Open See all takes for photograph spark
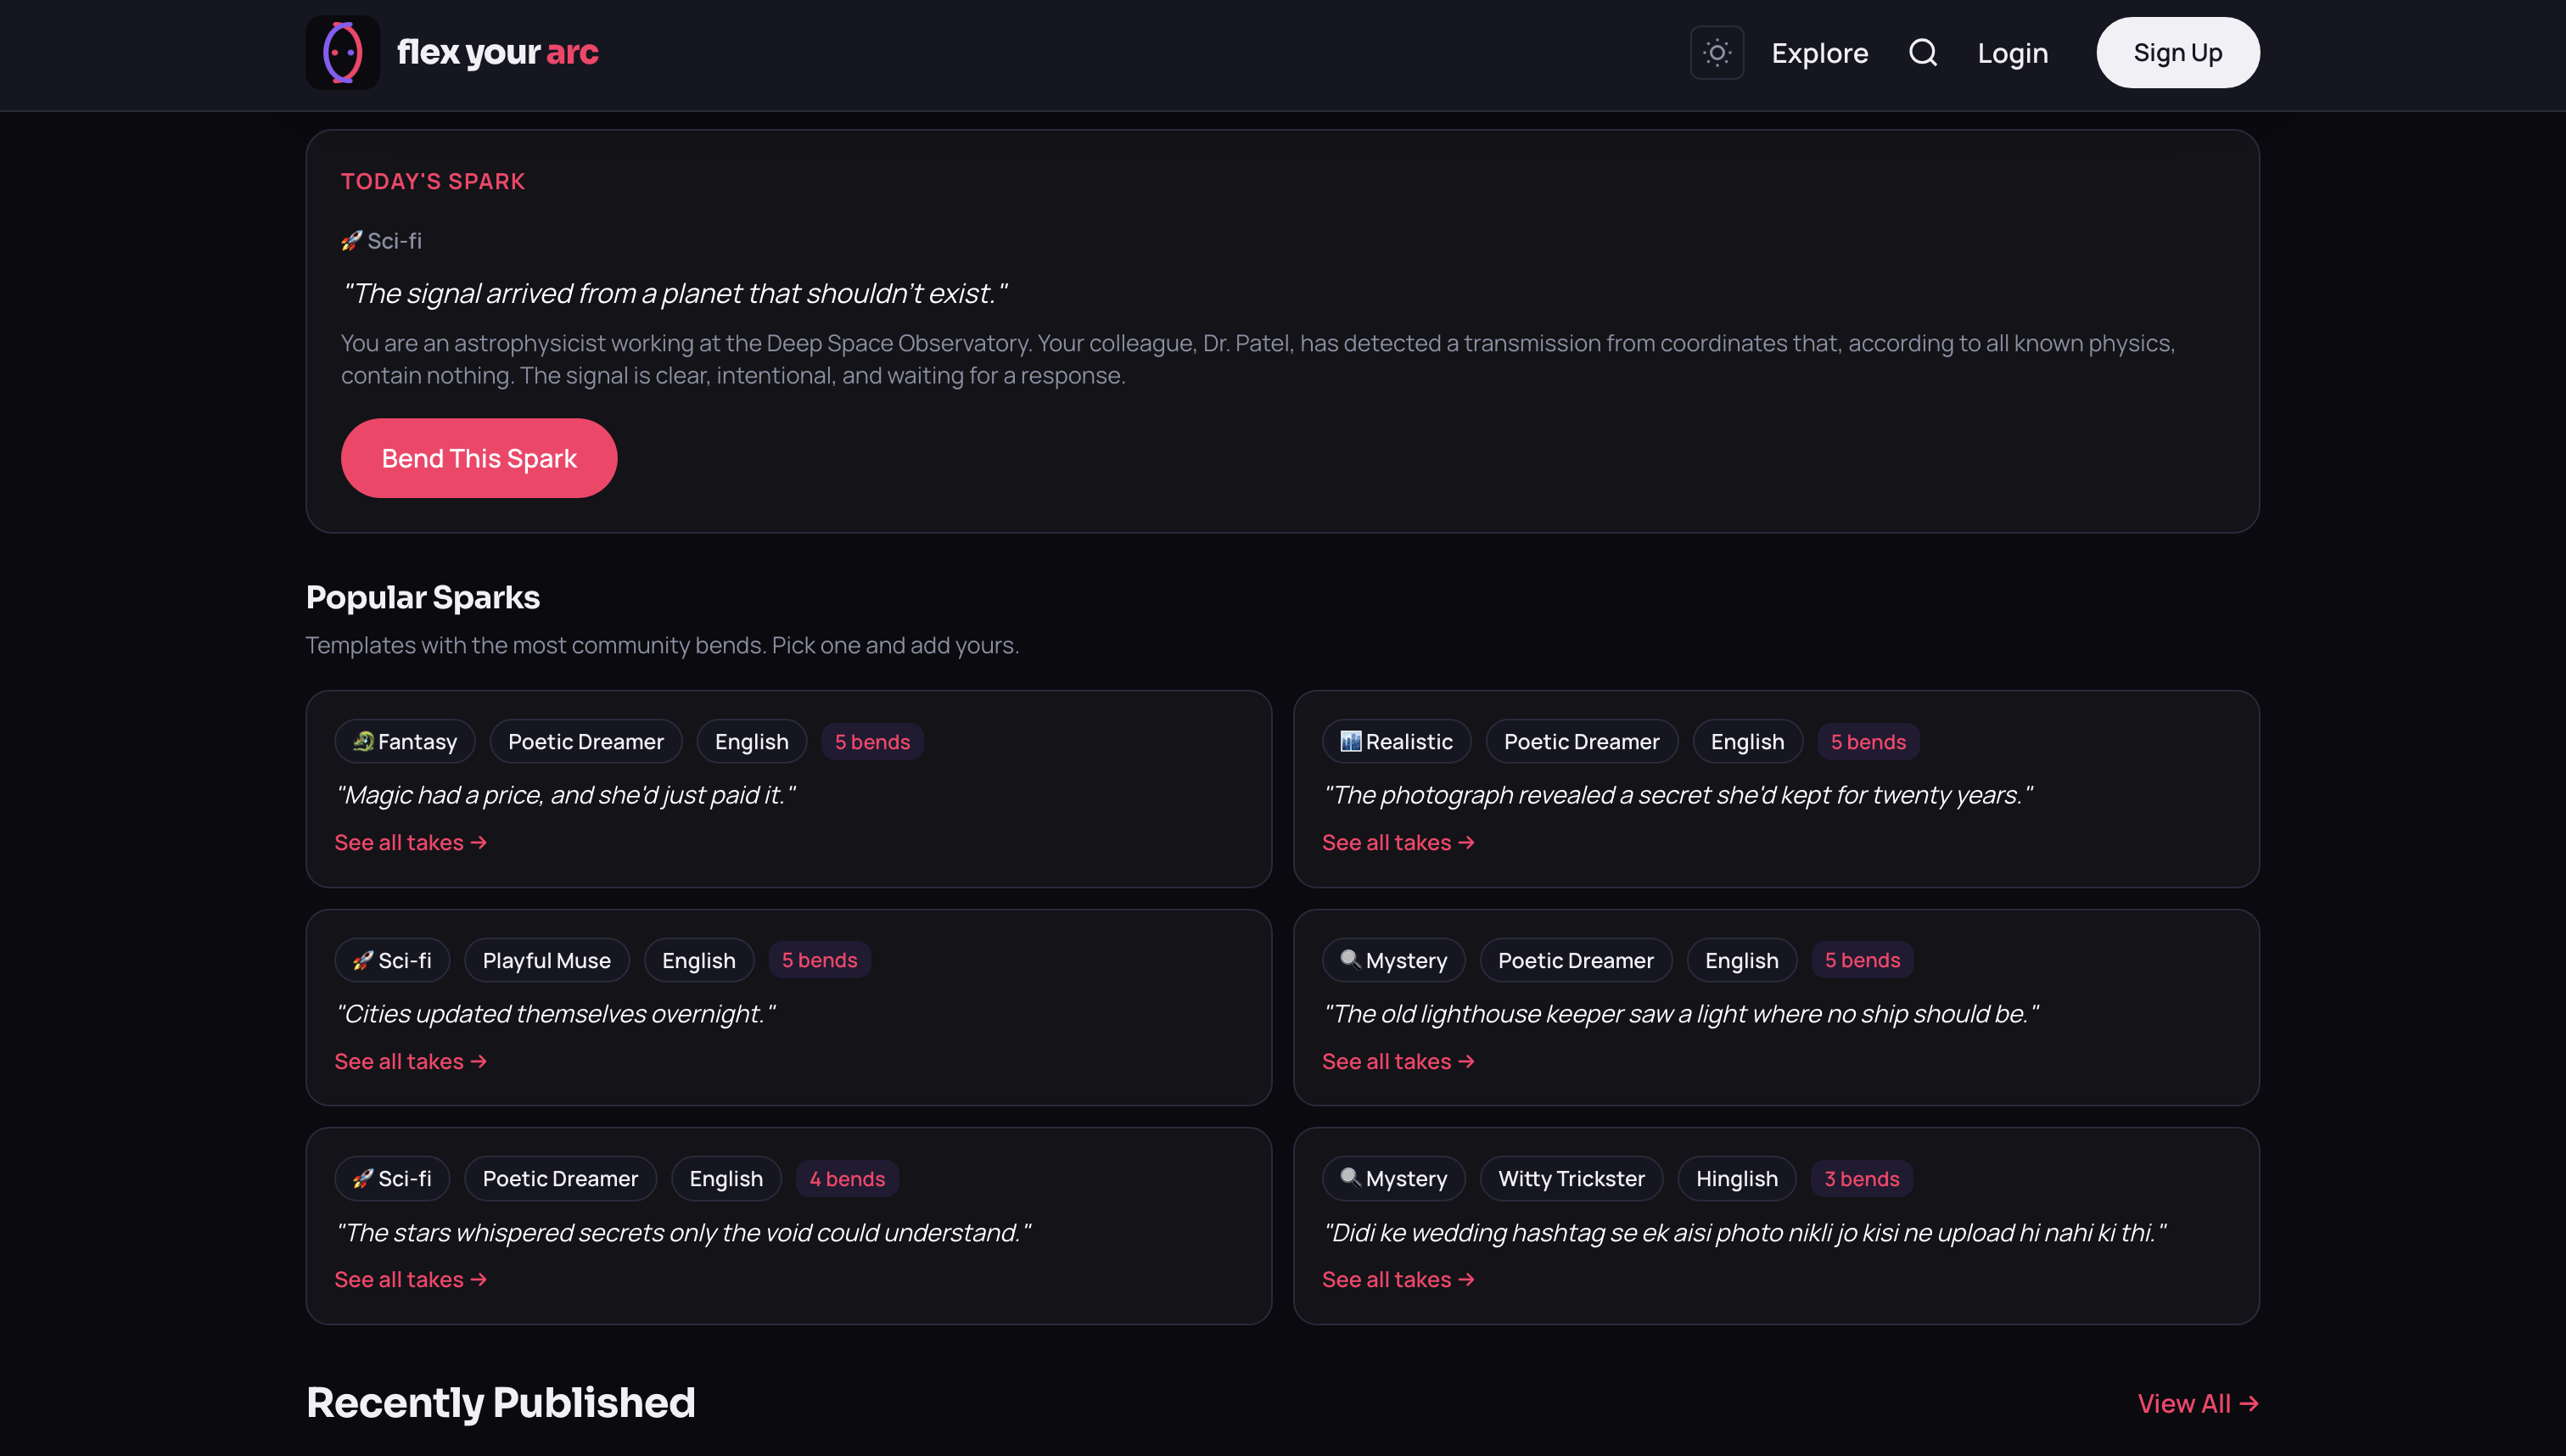 point(1397,842)
